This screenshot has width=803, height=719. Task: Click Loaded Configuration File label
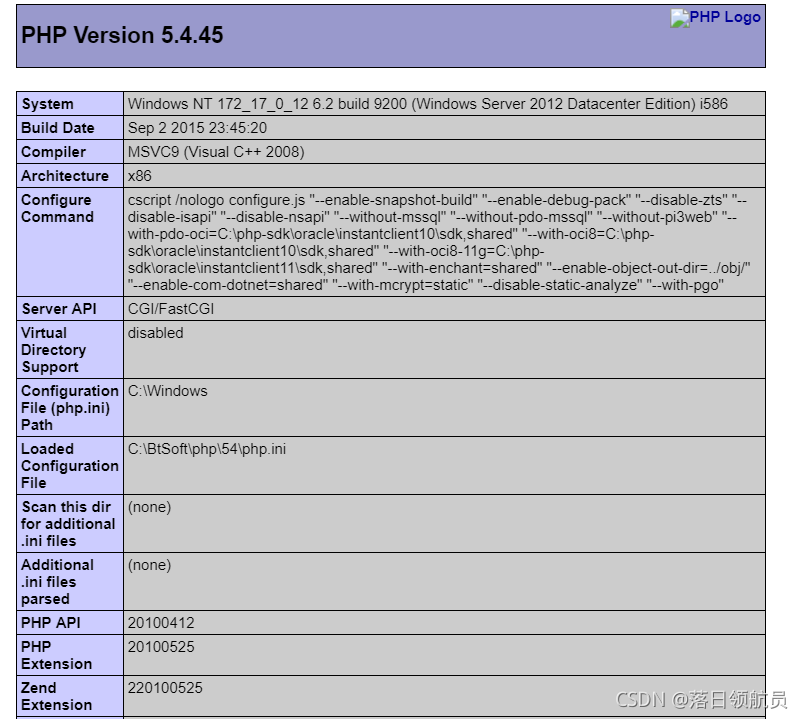pyautogui.click(x=70, y=466)
